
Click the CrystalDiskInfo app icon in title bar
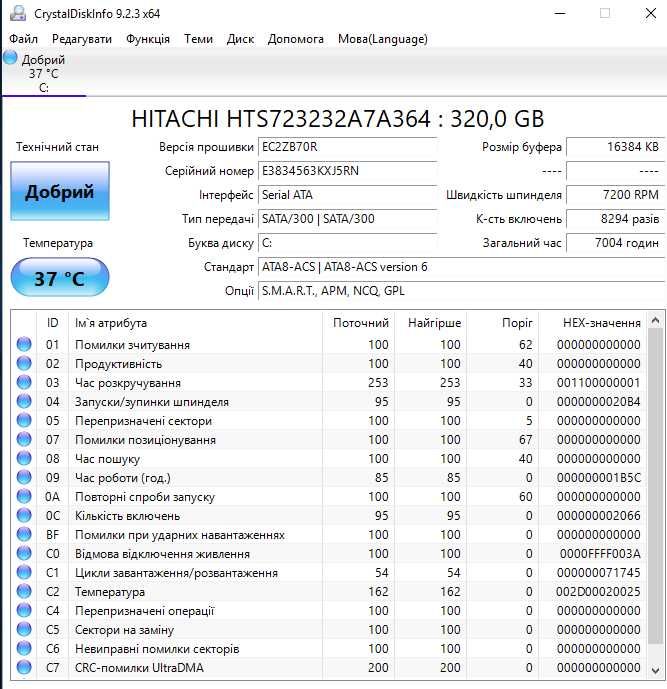[x=18, y=13]
